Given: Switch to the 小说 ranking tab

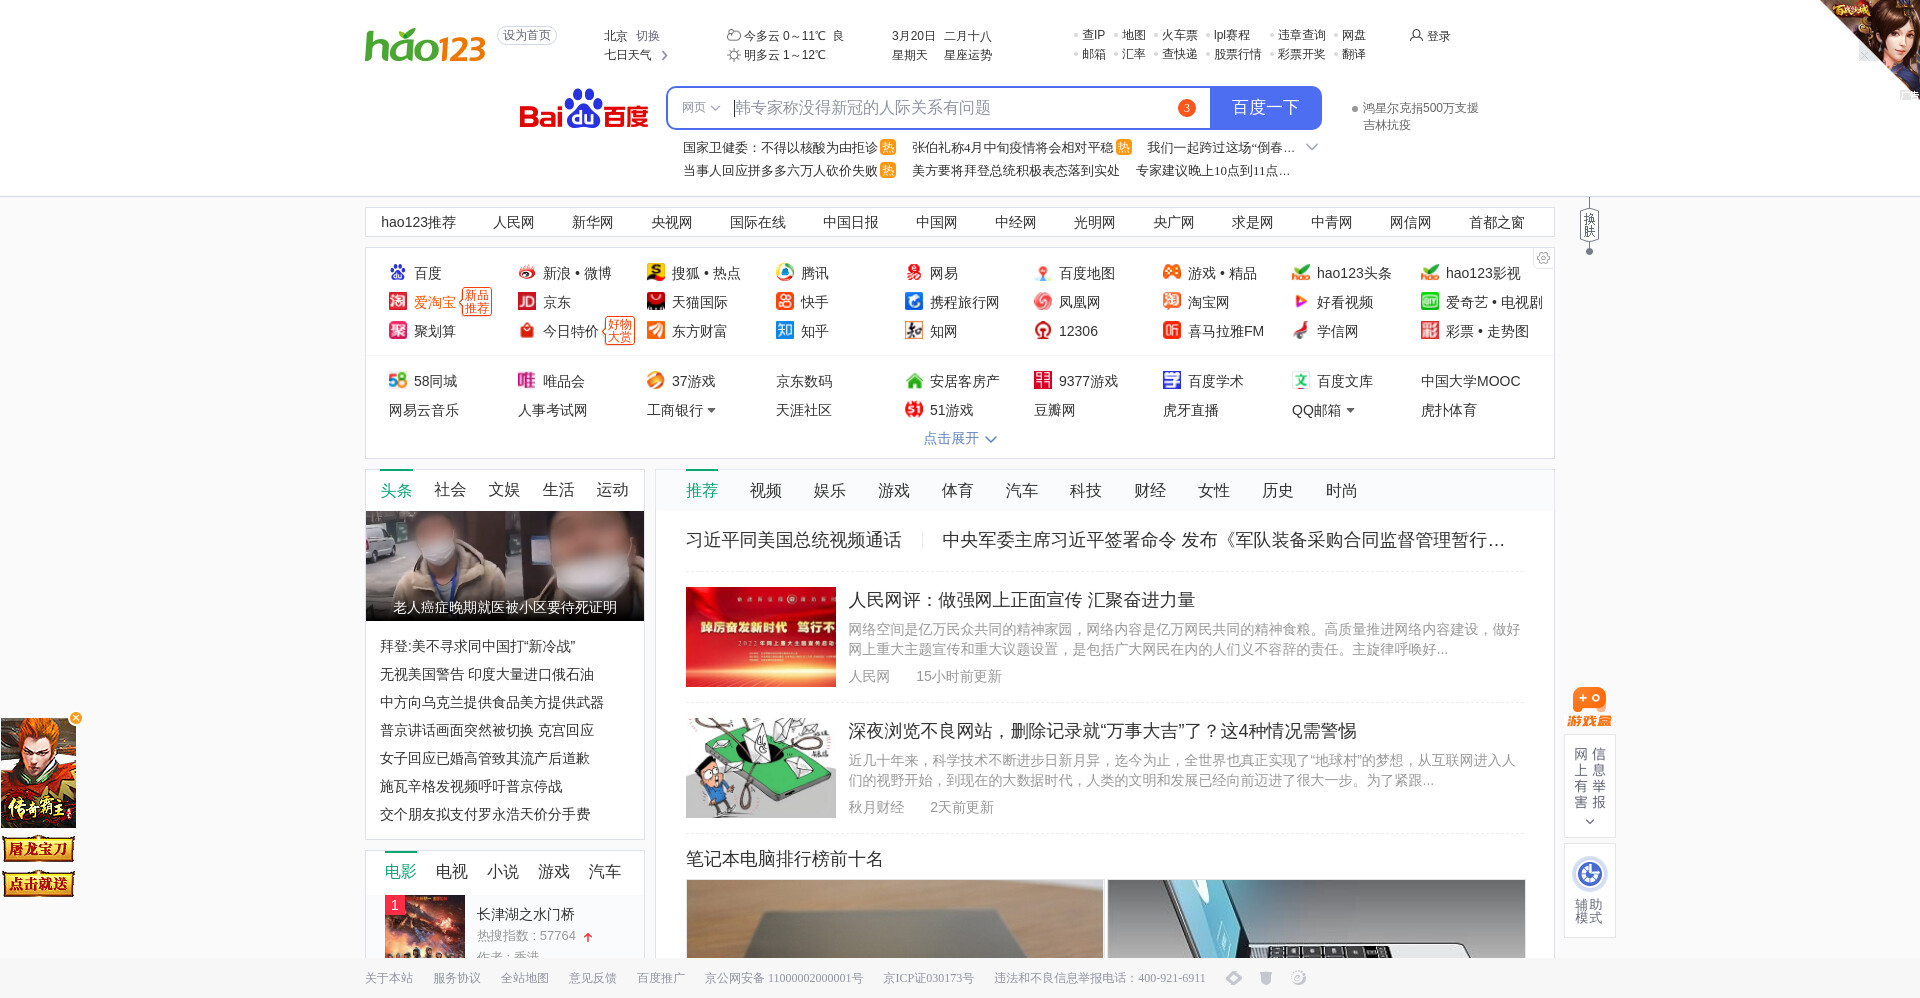Looking at the screenshot, I should (x=503, y=872).
